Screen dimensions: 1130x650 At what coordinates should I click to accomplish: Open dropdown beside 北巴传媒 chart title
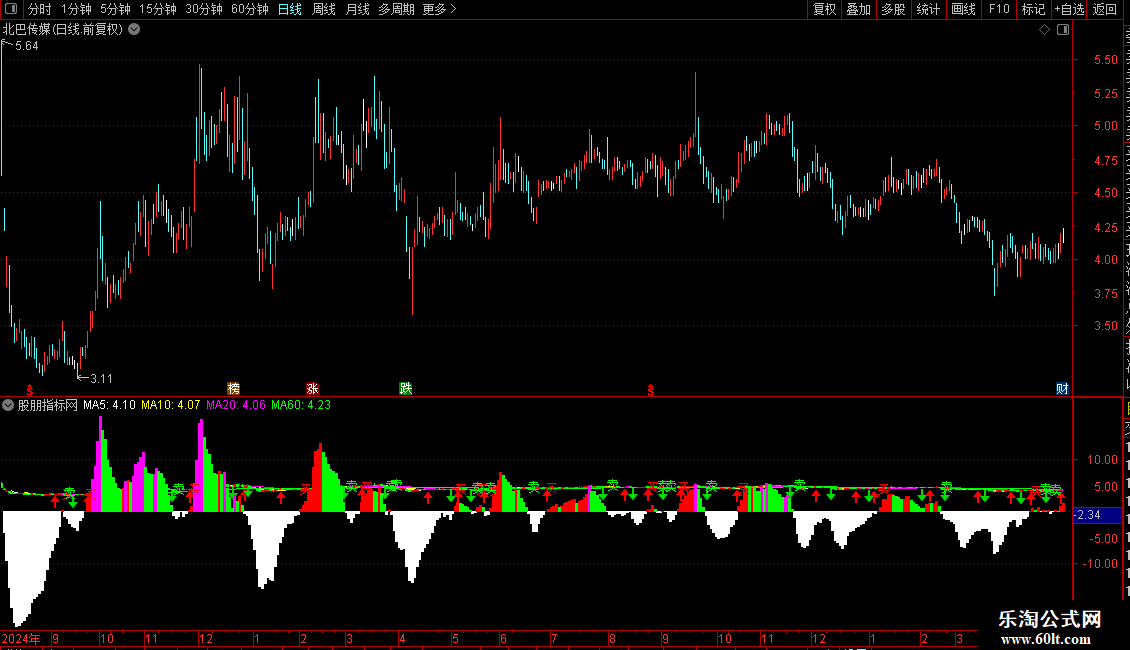point(134,30)
